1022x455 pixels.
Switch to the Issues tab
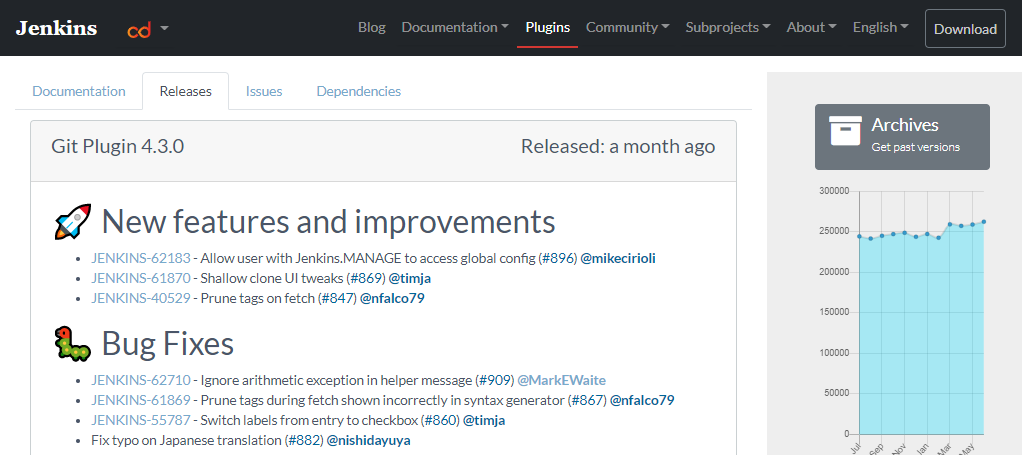point(264,91)
